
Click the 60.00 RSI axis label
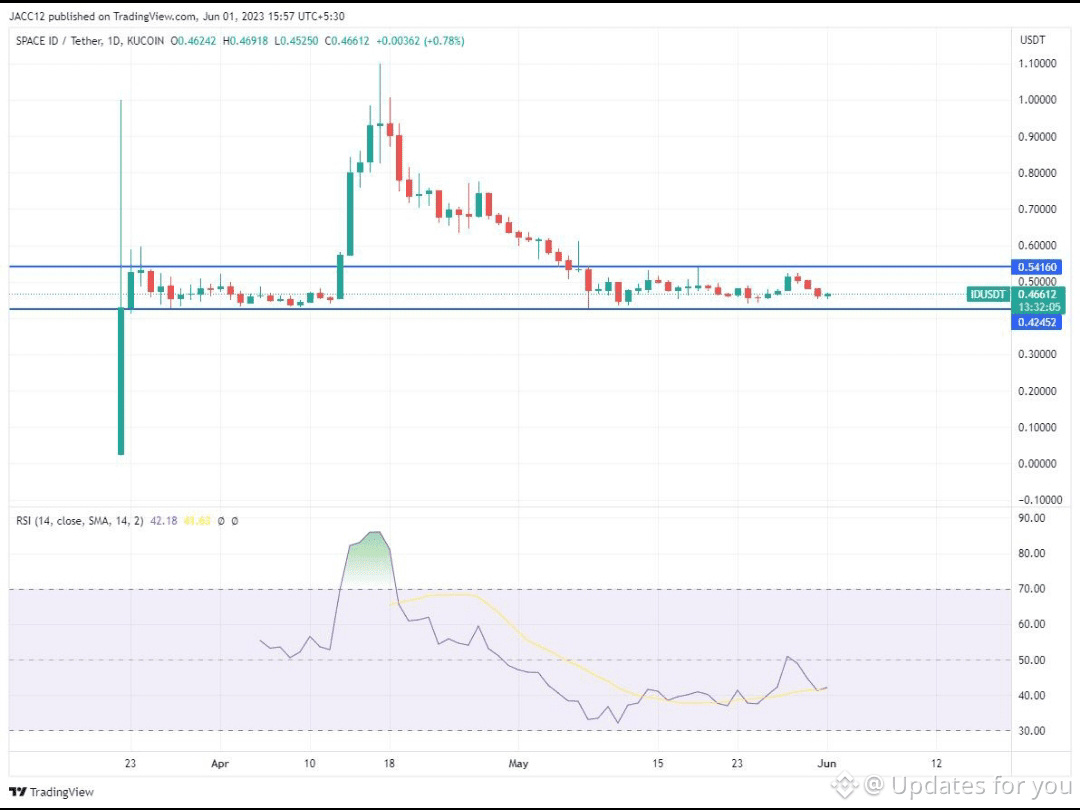(1032, 624)
